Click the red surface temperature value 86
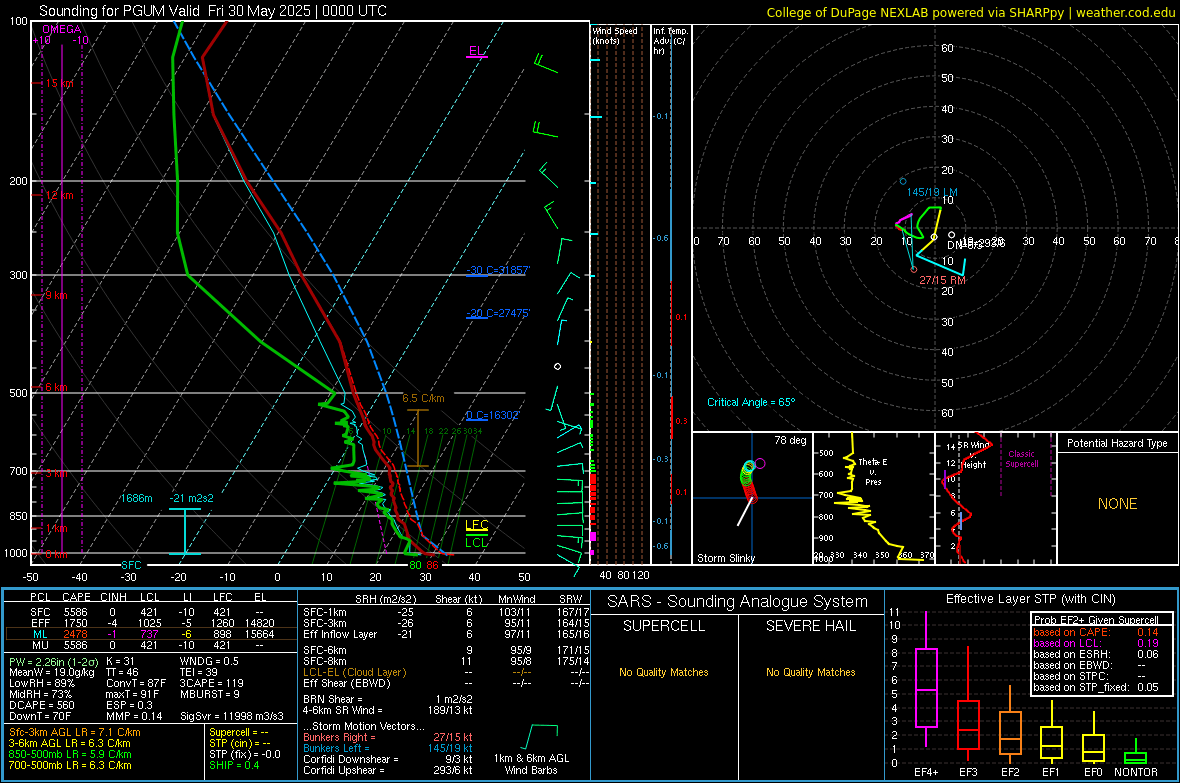This screenshot has height=783, width=1180. (x=432, y=565)
